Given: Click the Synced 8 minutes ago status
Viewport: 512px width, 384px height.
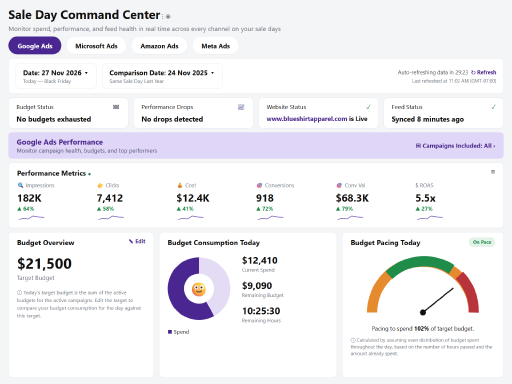Looking at the screenshot, I should (x=428, y=119).
